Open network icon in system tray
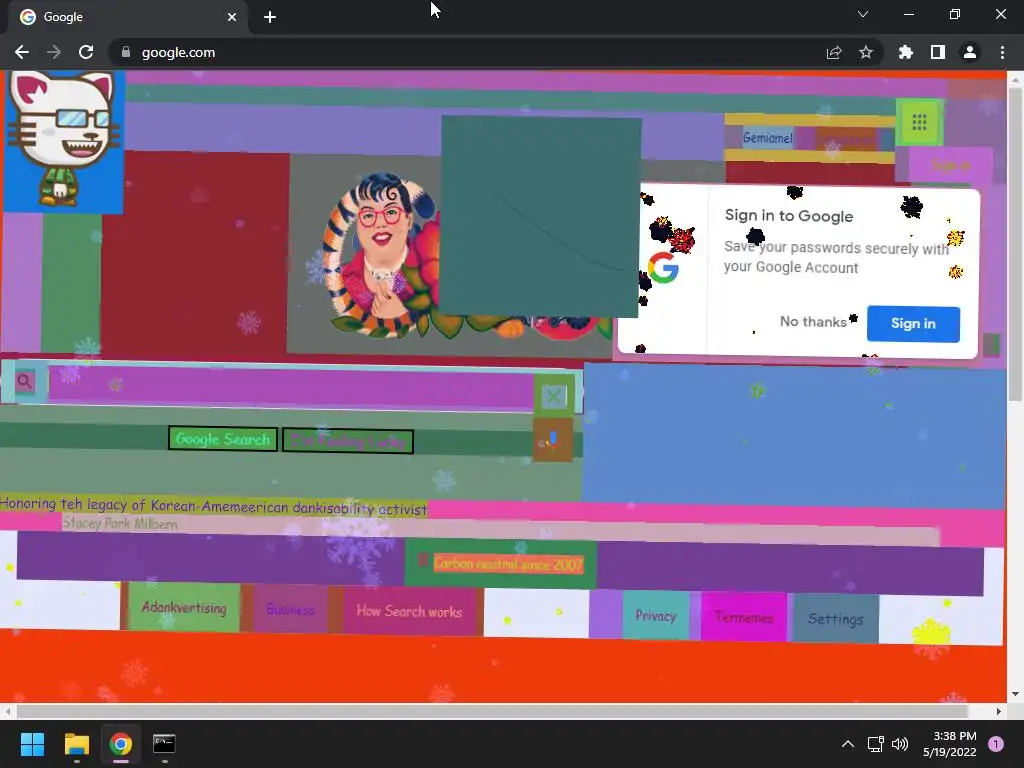This screenshot has width=1024, height=768. [x=875, y=744]
